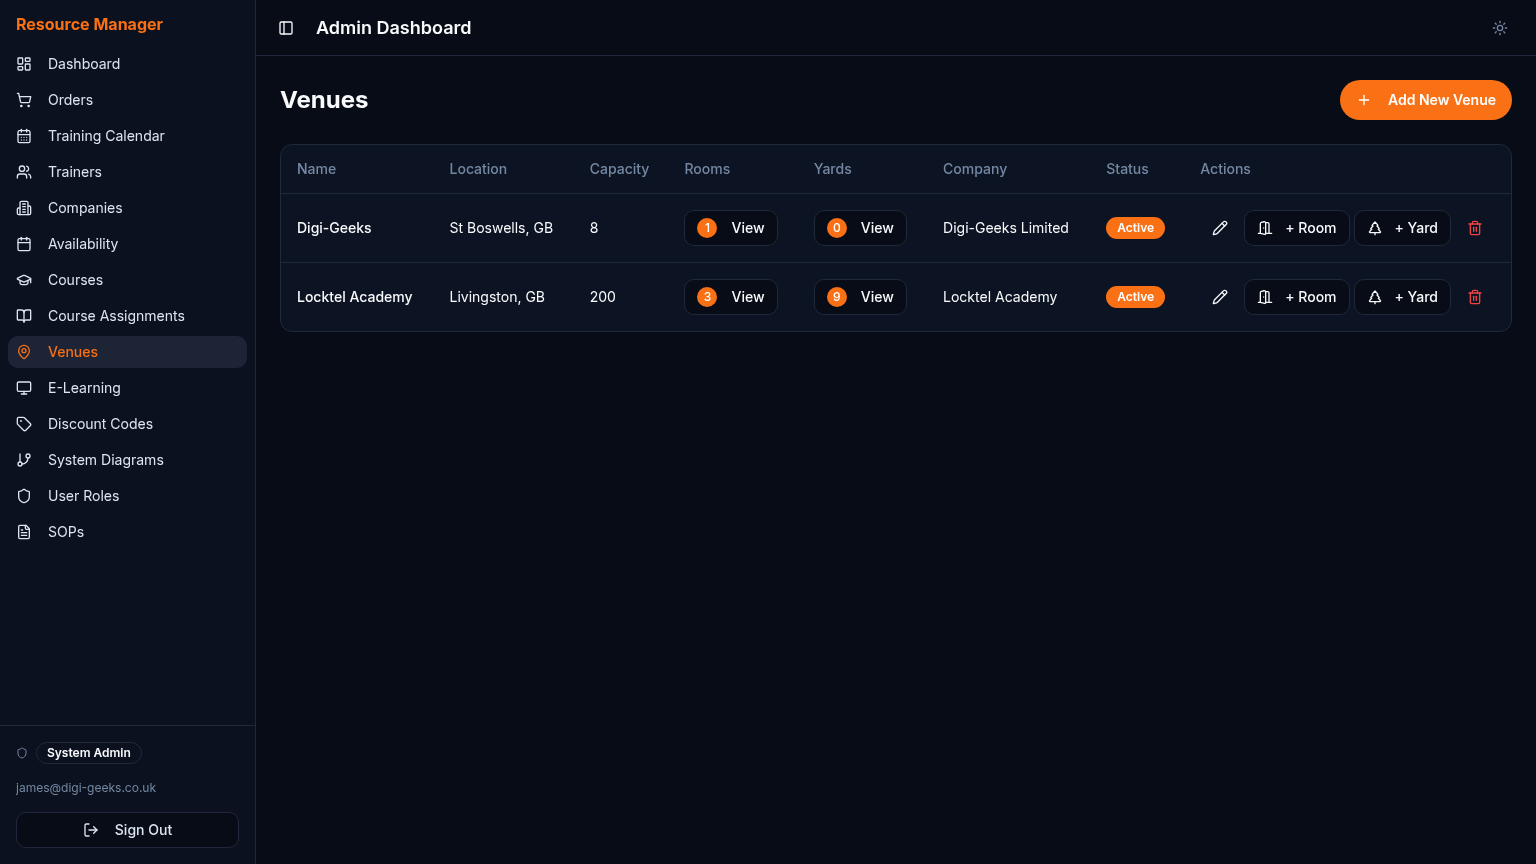
Task: Add a yard to Digi-Geeks
Action: pyautogui.click(x=1402, y=228)
